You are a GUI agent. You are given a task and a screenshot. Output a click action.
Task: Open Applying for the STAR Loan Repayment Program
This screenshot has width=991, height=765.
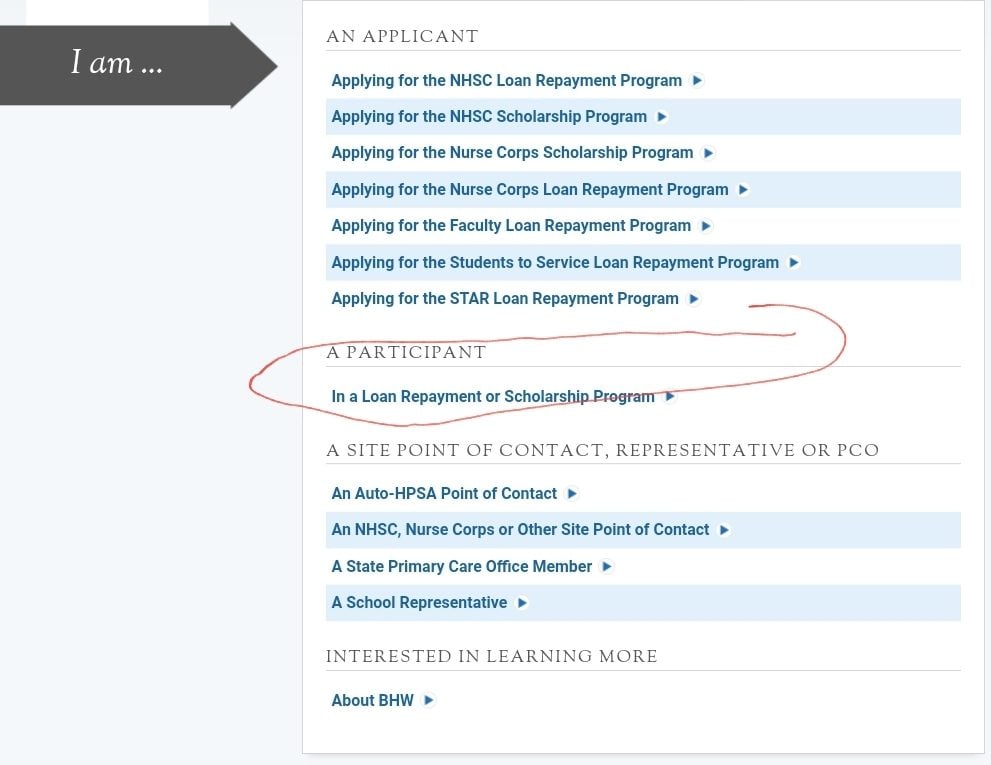[x=505, y=298]
